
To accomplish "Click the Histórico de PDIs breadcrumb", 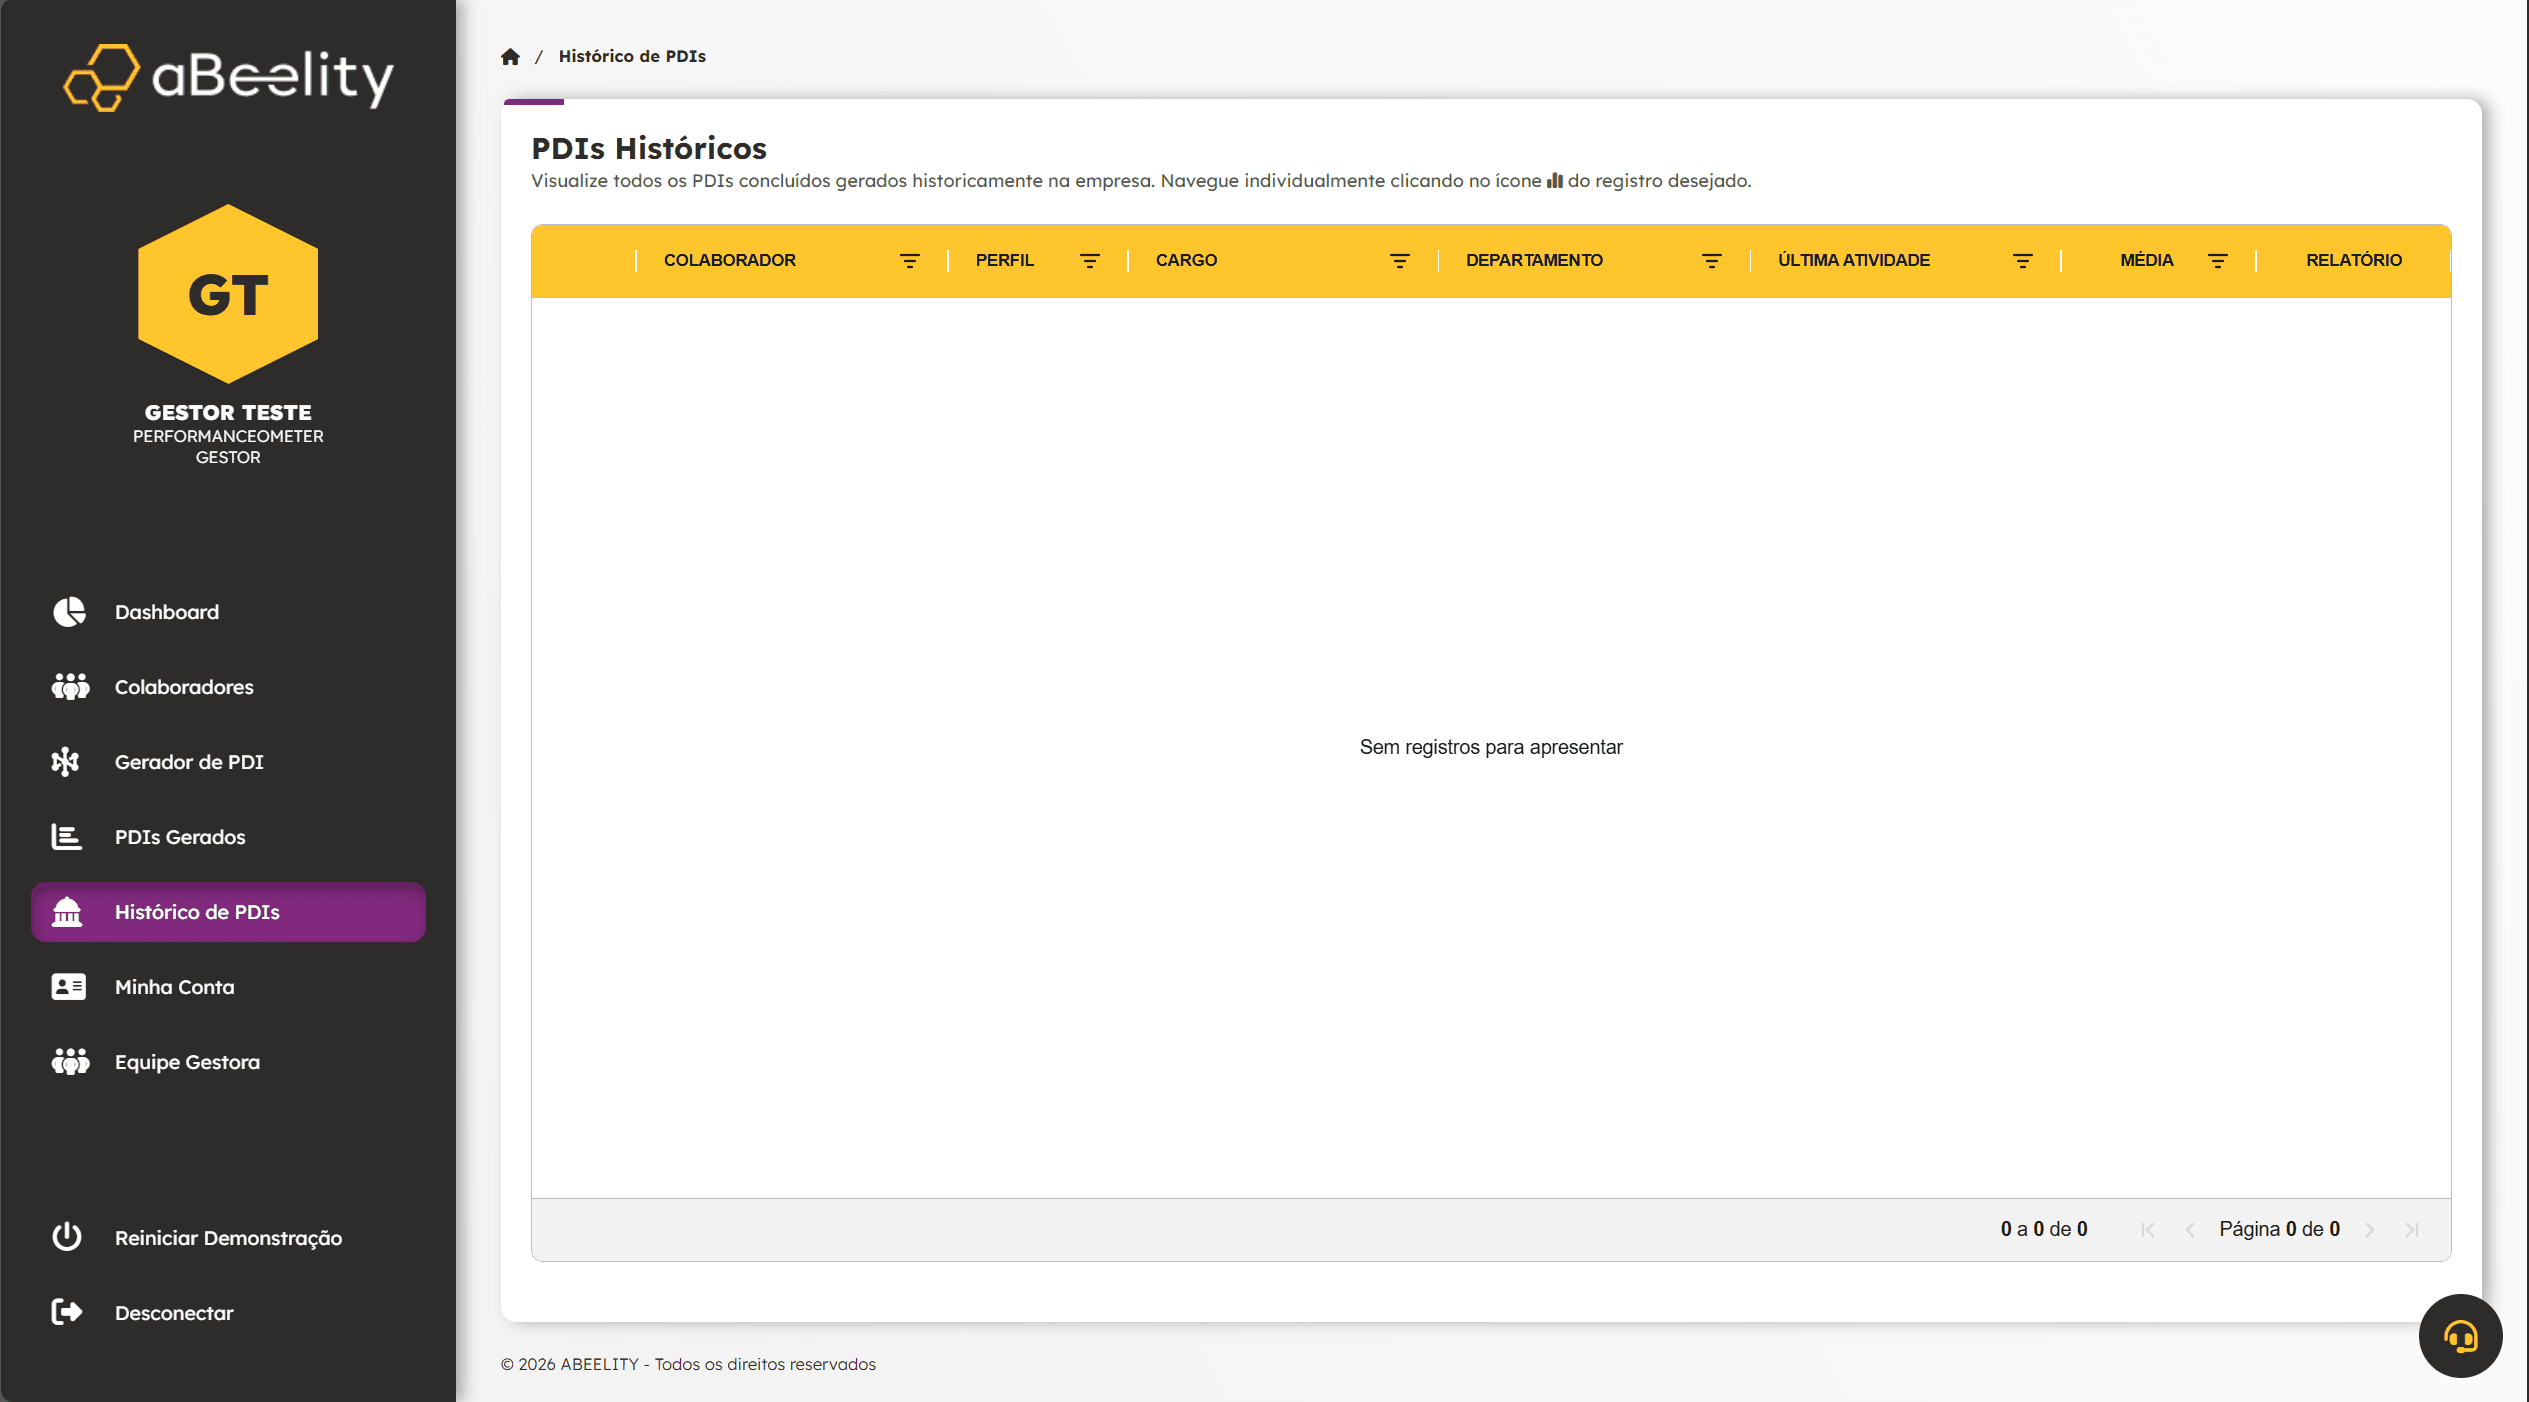I will click(x=632, y=56).
